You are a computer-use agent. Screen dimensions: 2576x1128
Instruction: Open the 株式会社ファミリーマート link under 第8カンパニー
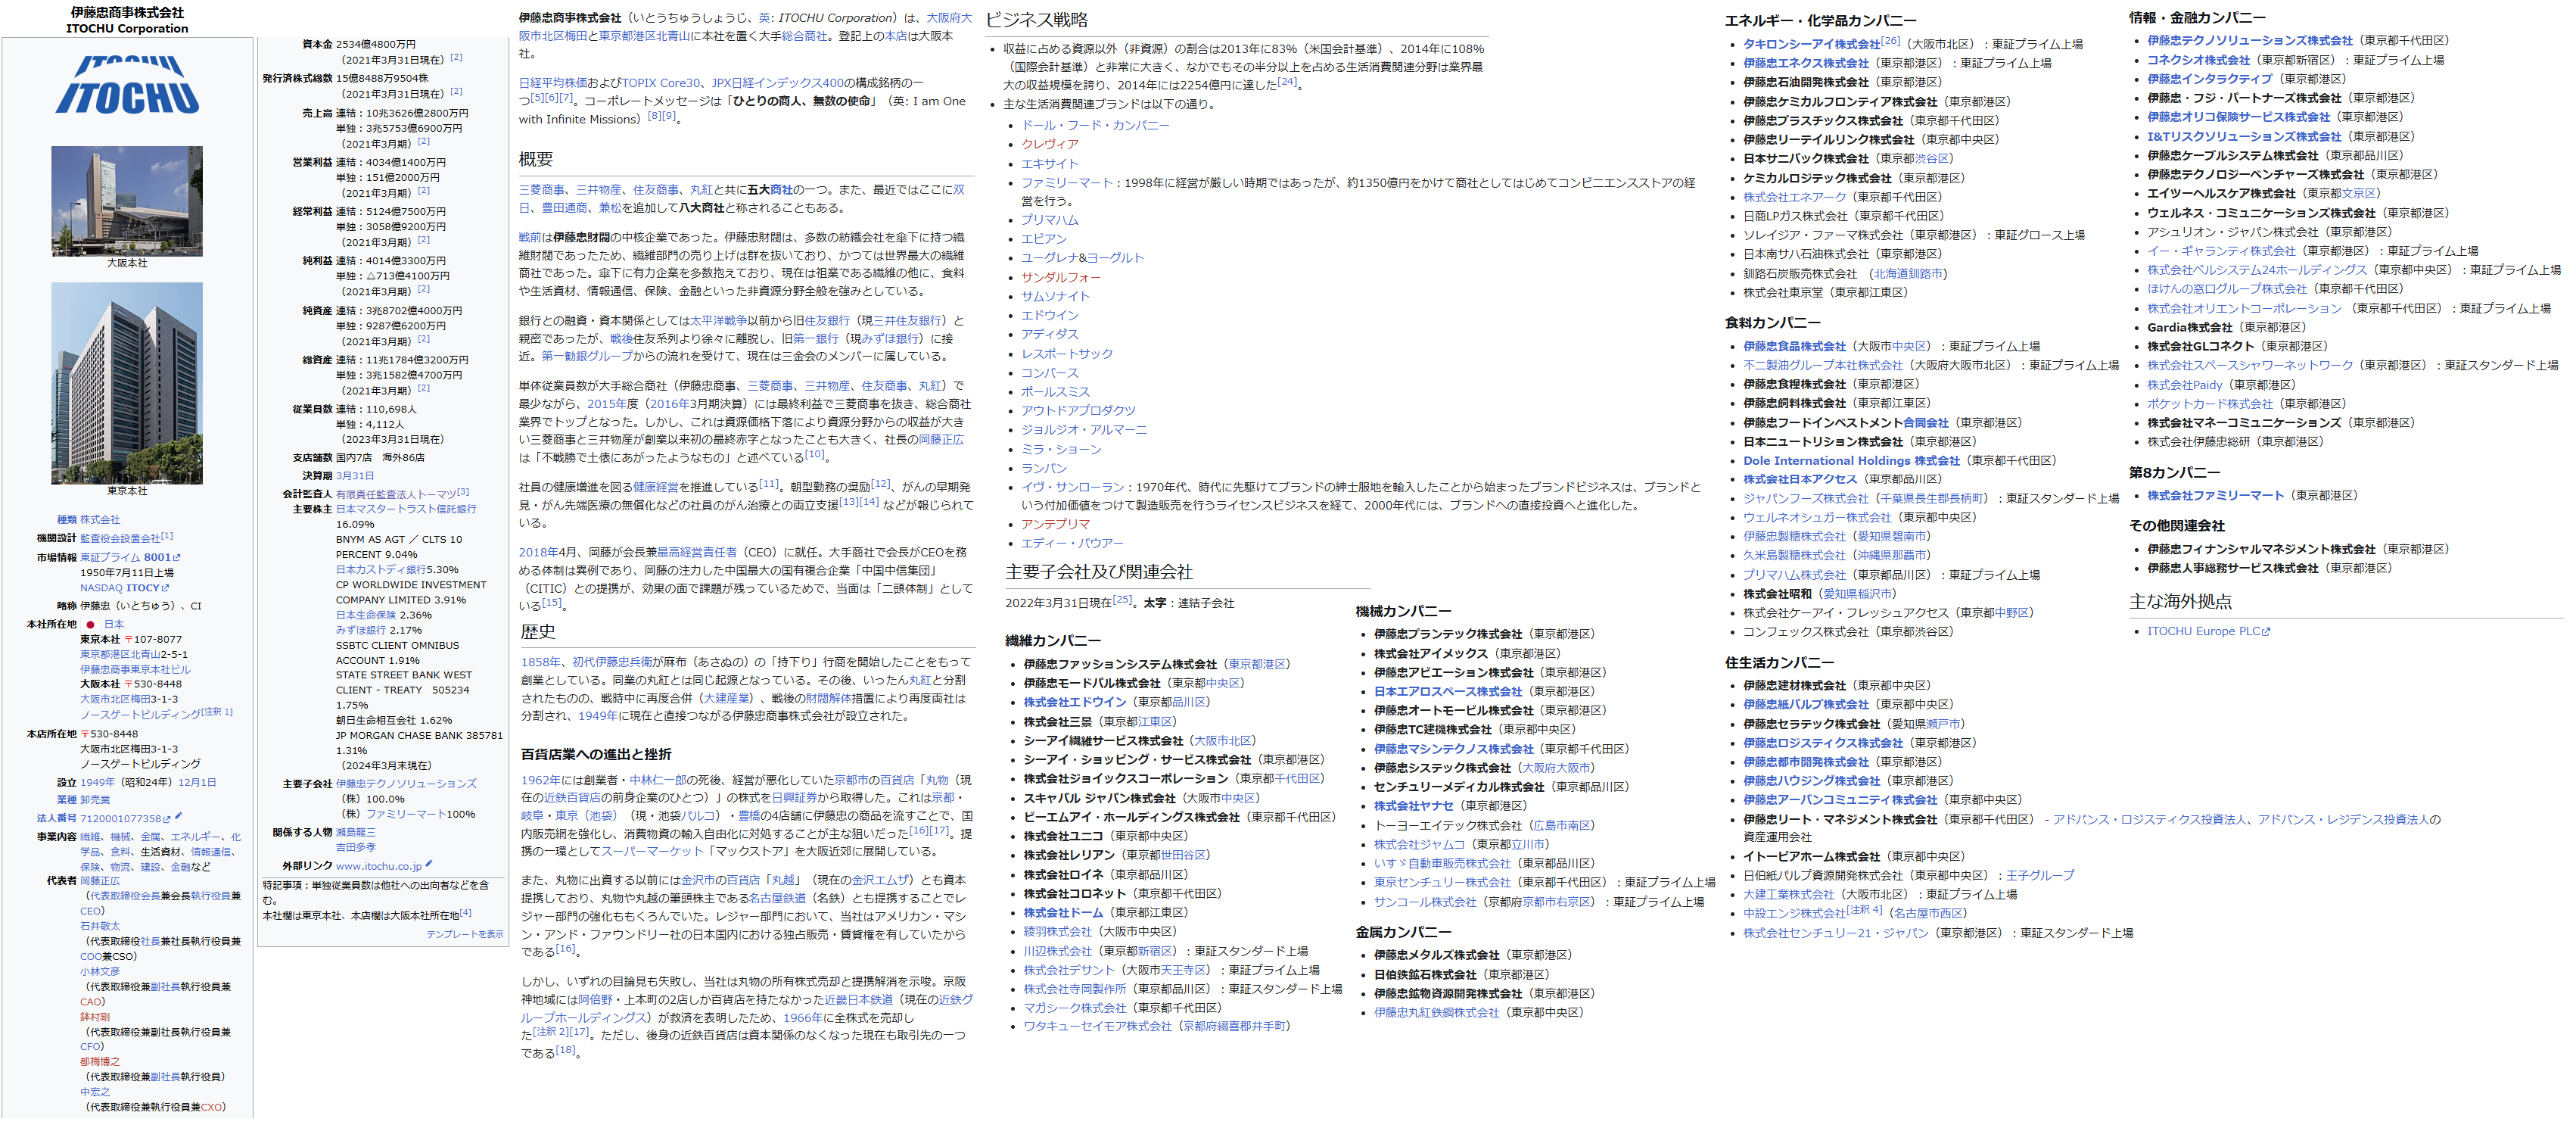pos(2215,496)
